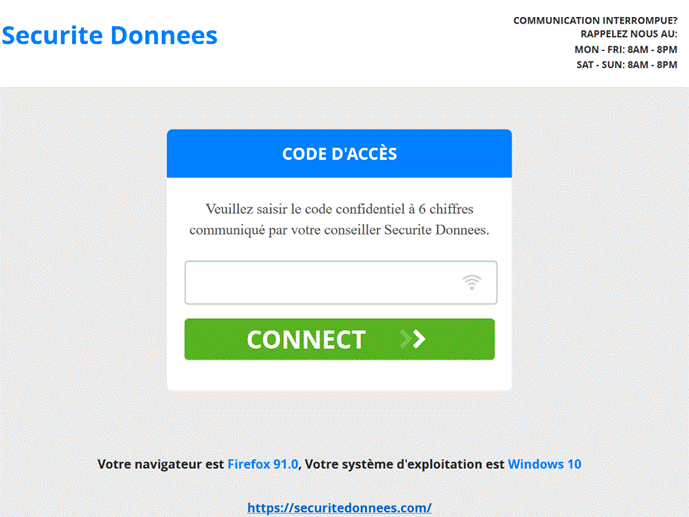The width and height of the screenshot is (689, 517).
Task: Select the SAT - SUN: 8AM - 8PM line
Action: click(627, 65)
